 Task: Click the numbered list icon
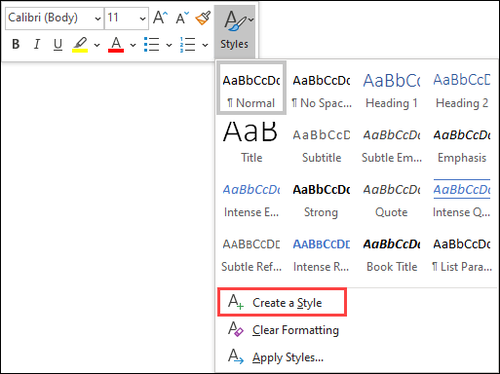point(187,44)
